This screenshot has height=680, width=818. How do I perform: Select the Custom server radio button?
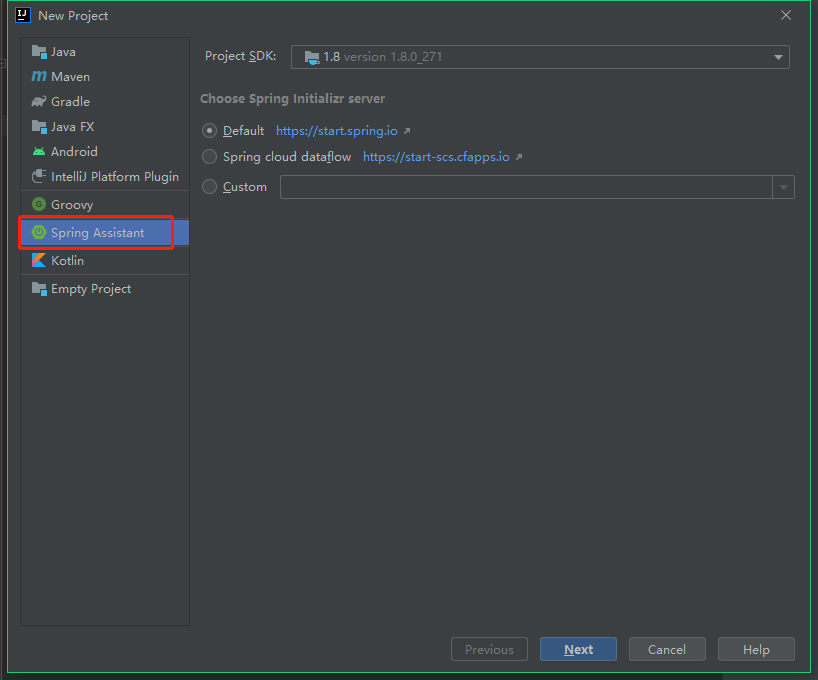click(209, 186)
